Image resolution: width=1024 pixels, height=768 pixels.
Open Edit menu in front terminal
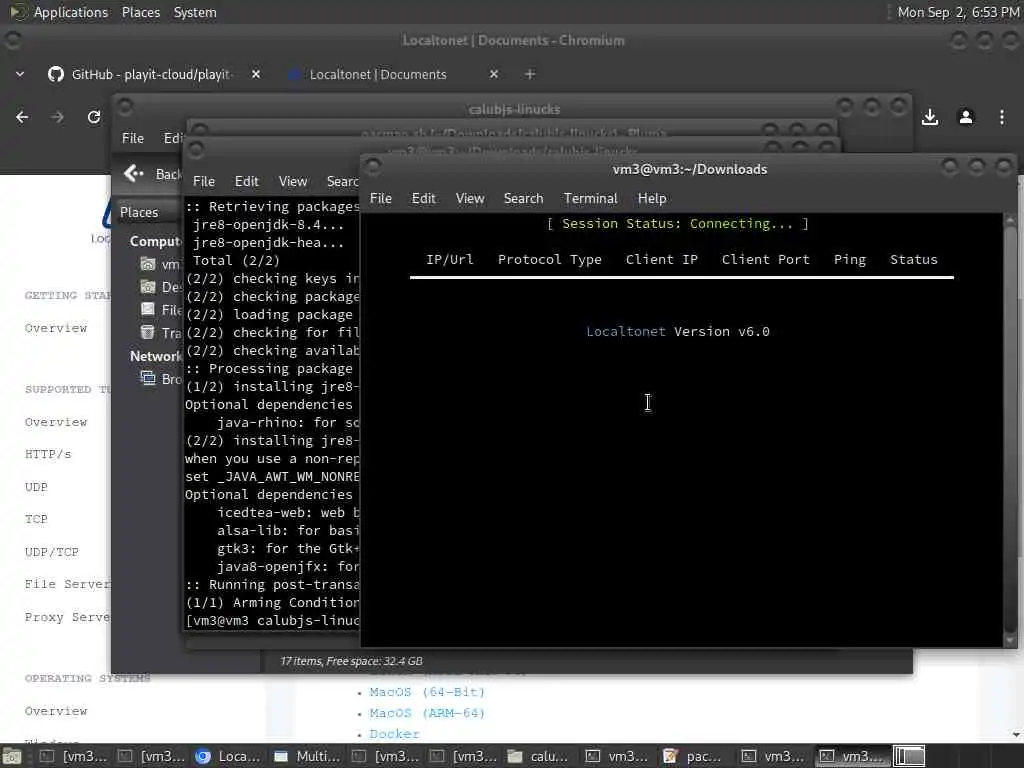tap(423, 199)
